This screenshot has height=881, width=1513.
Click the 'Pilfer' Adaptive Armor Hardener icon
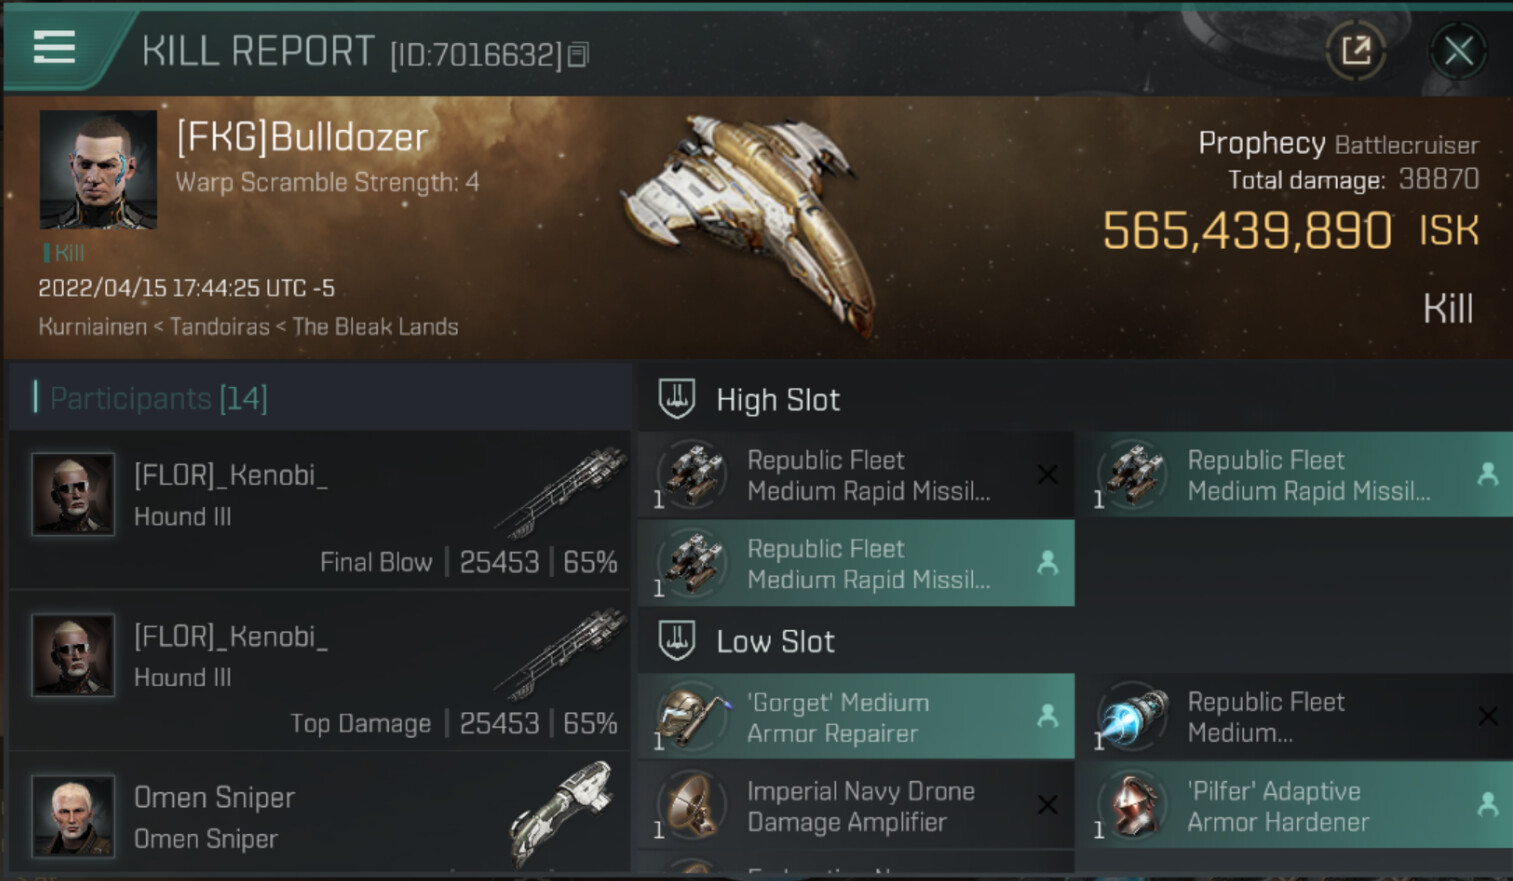(1131, 806)
